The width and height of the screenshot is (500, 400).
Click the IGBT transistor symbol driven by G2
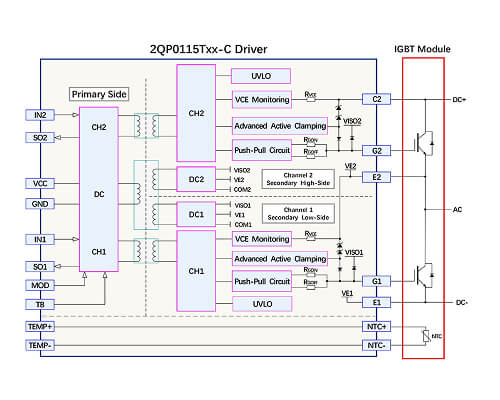[424, 143]
